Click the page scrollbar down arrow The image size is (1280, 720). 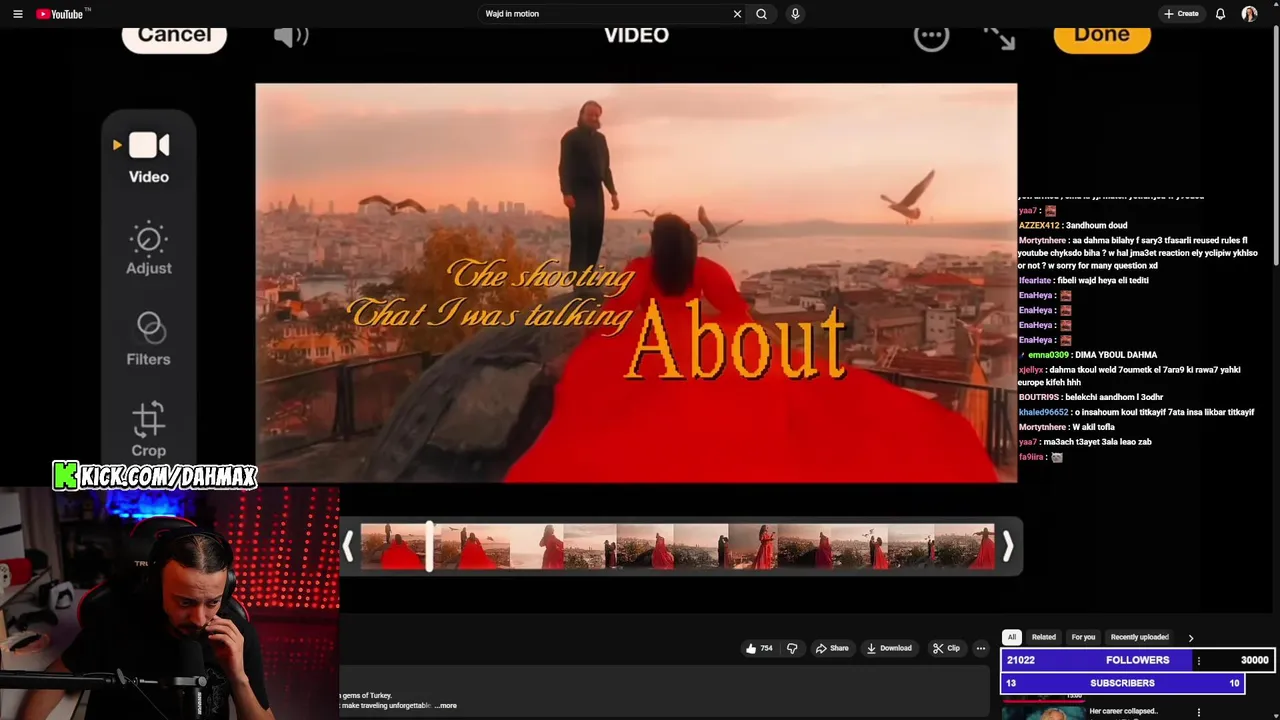coord(1275,715)
